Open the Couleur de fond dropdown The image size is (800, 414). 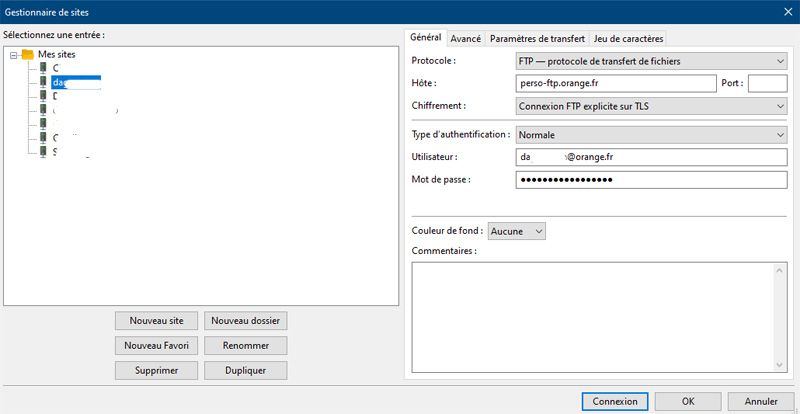(x=517, y=231)
